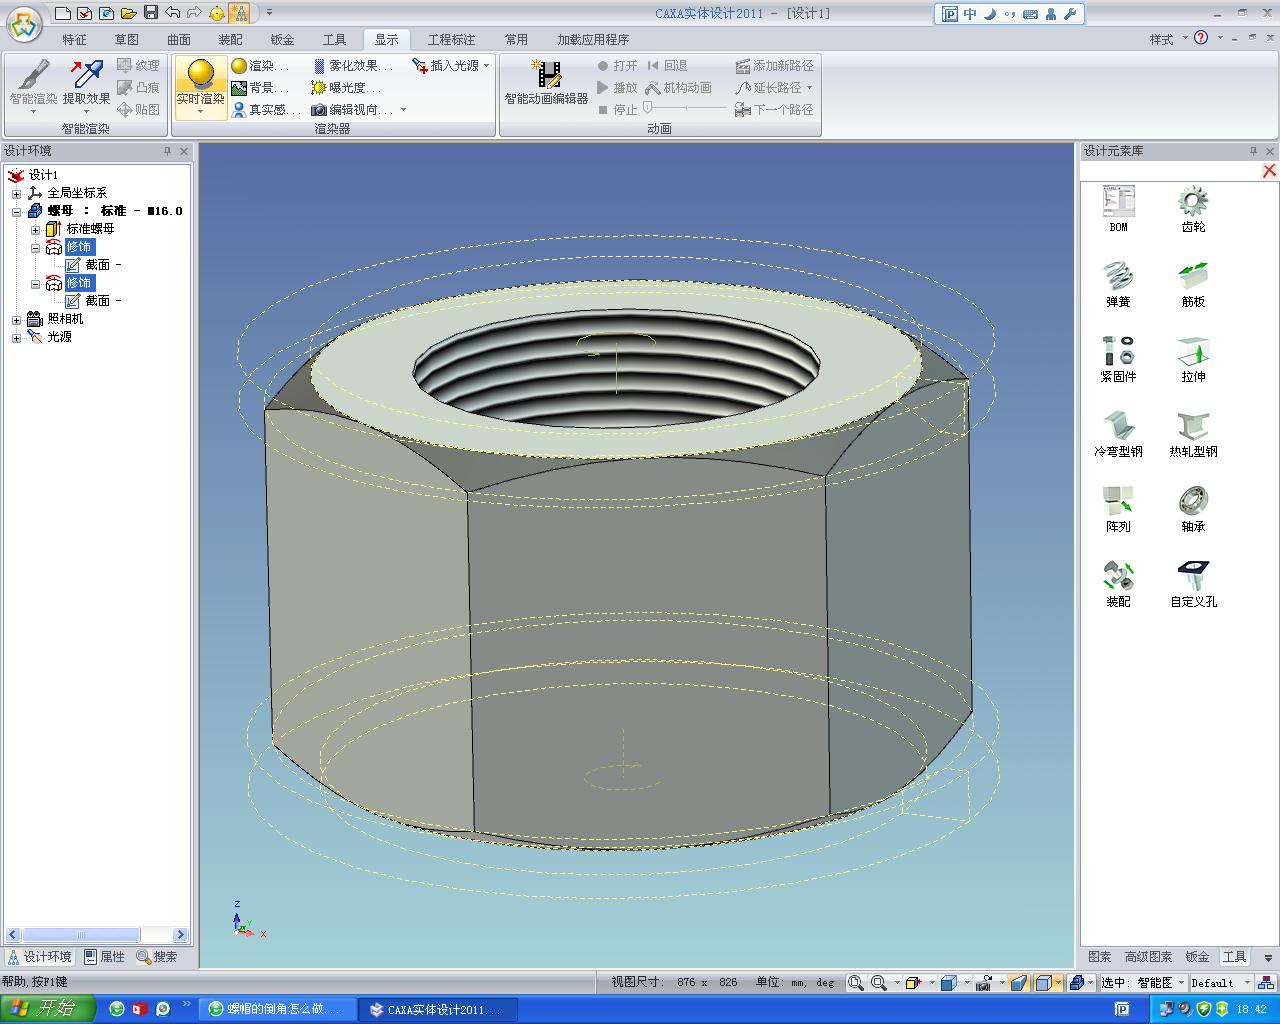The image size is (1280, 1024).
Task: Select 热轧型钢 hot-rolled steel tool
Action: (x=1193, y=434)
